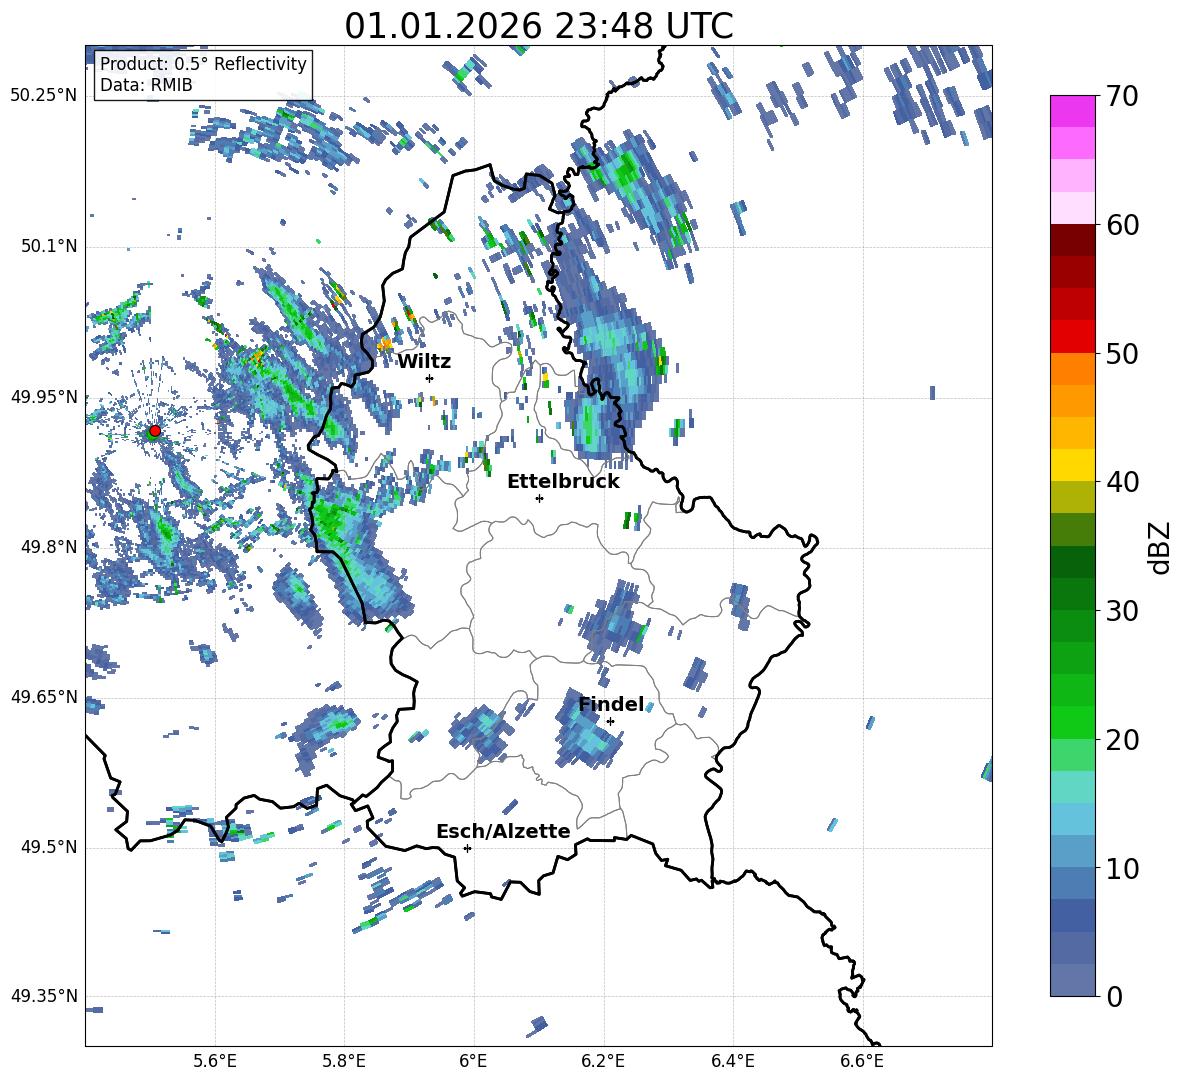1184x1081 pixels.
Task: Click the 50.25°N latitude label
Action: [44, 96]
